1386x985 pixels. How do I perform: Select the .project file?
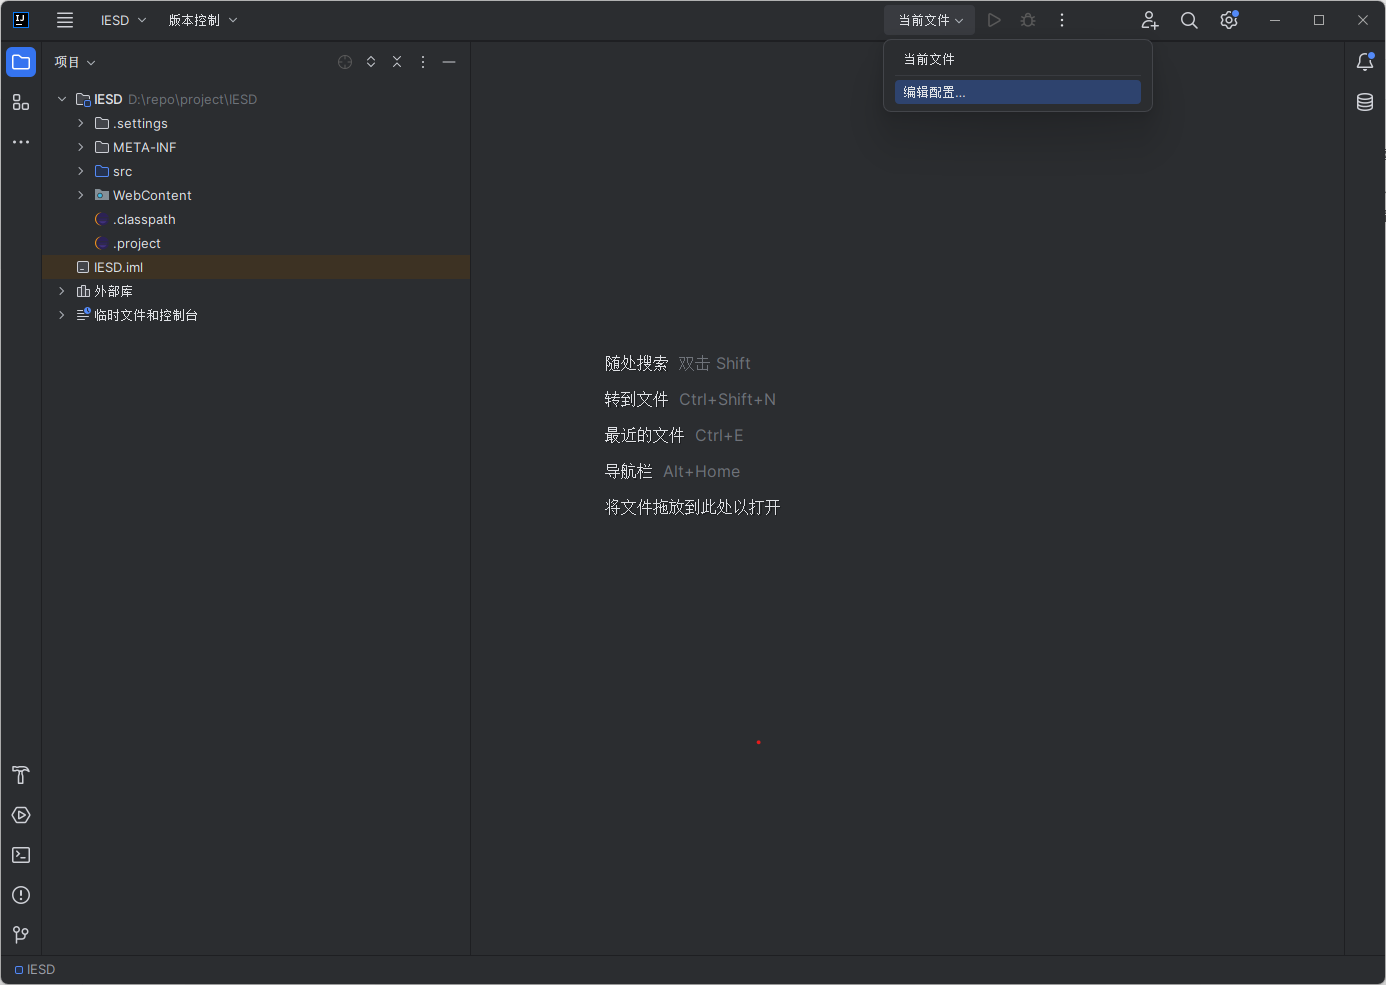point(137,243)
